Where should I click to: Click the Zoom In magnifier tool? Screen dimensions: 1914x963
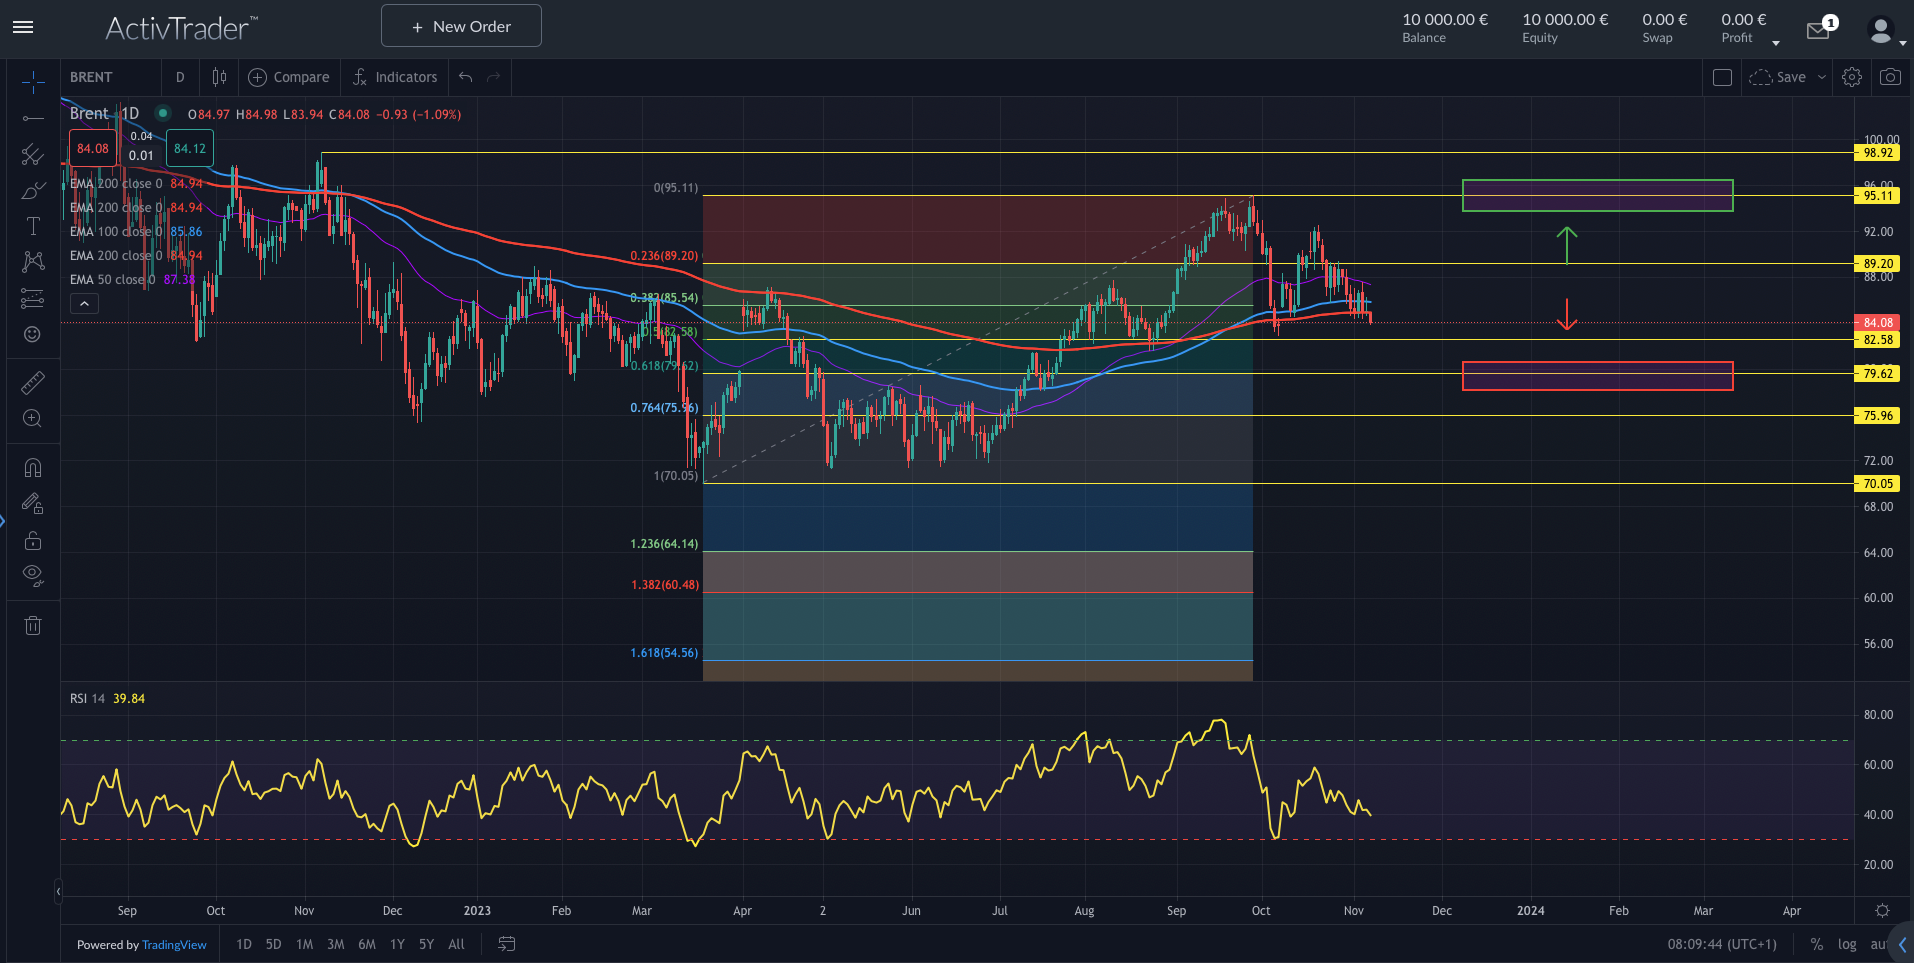tap(32, 419)
